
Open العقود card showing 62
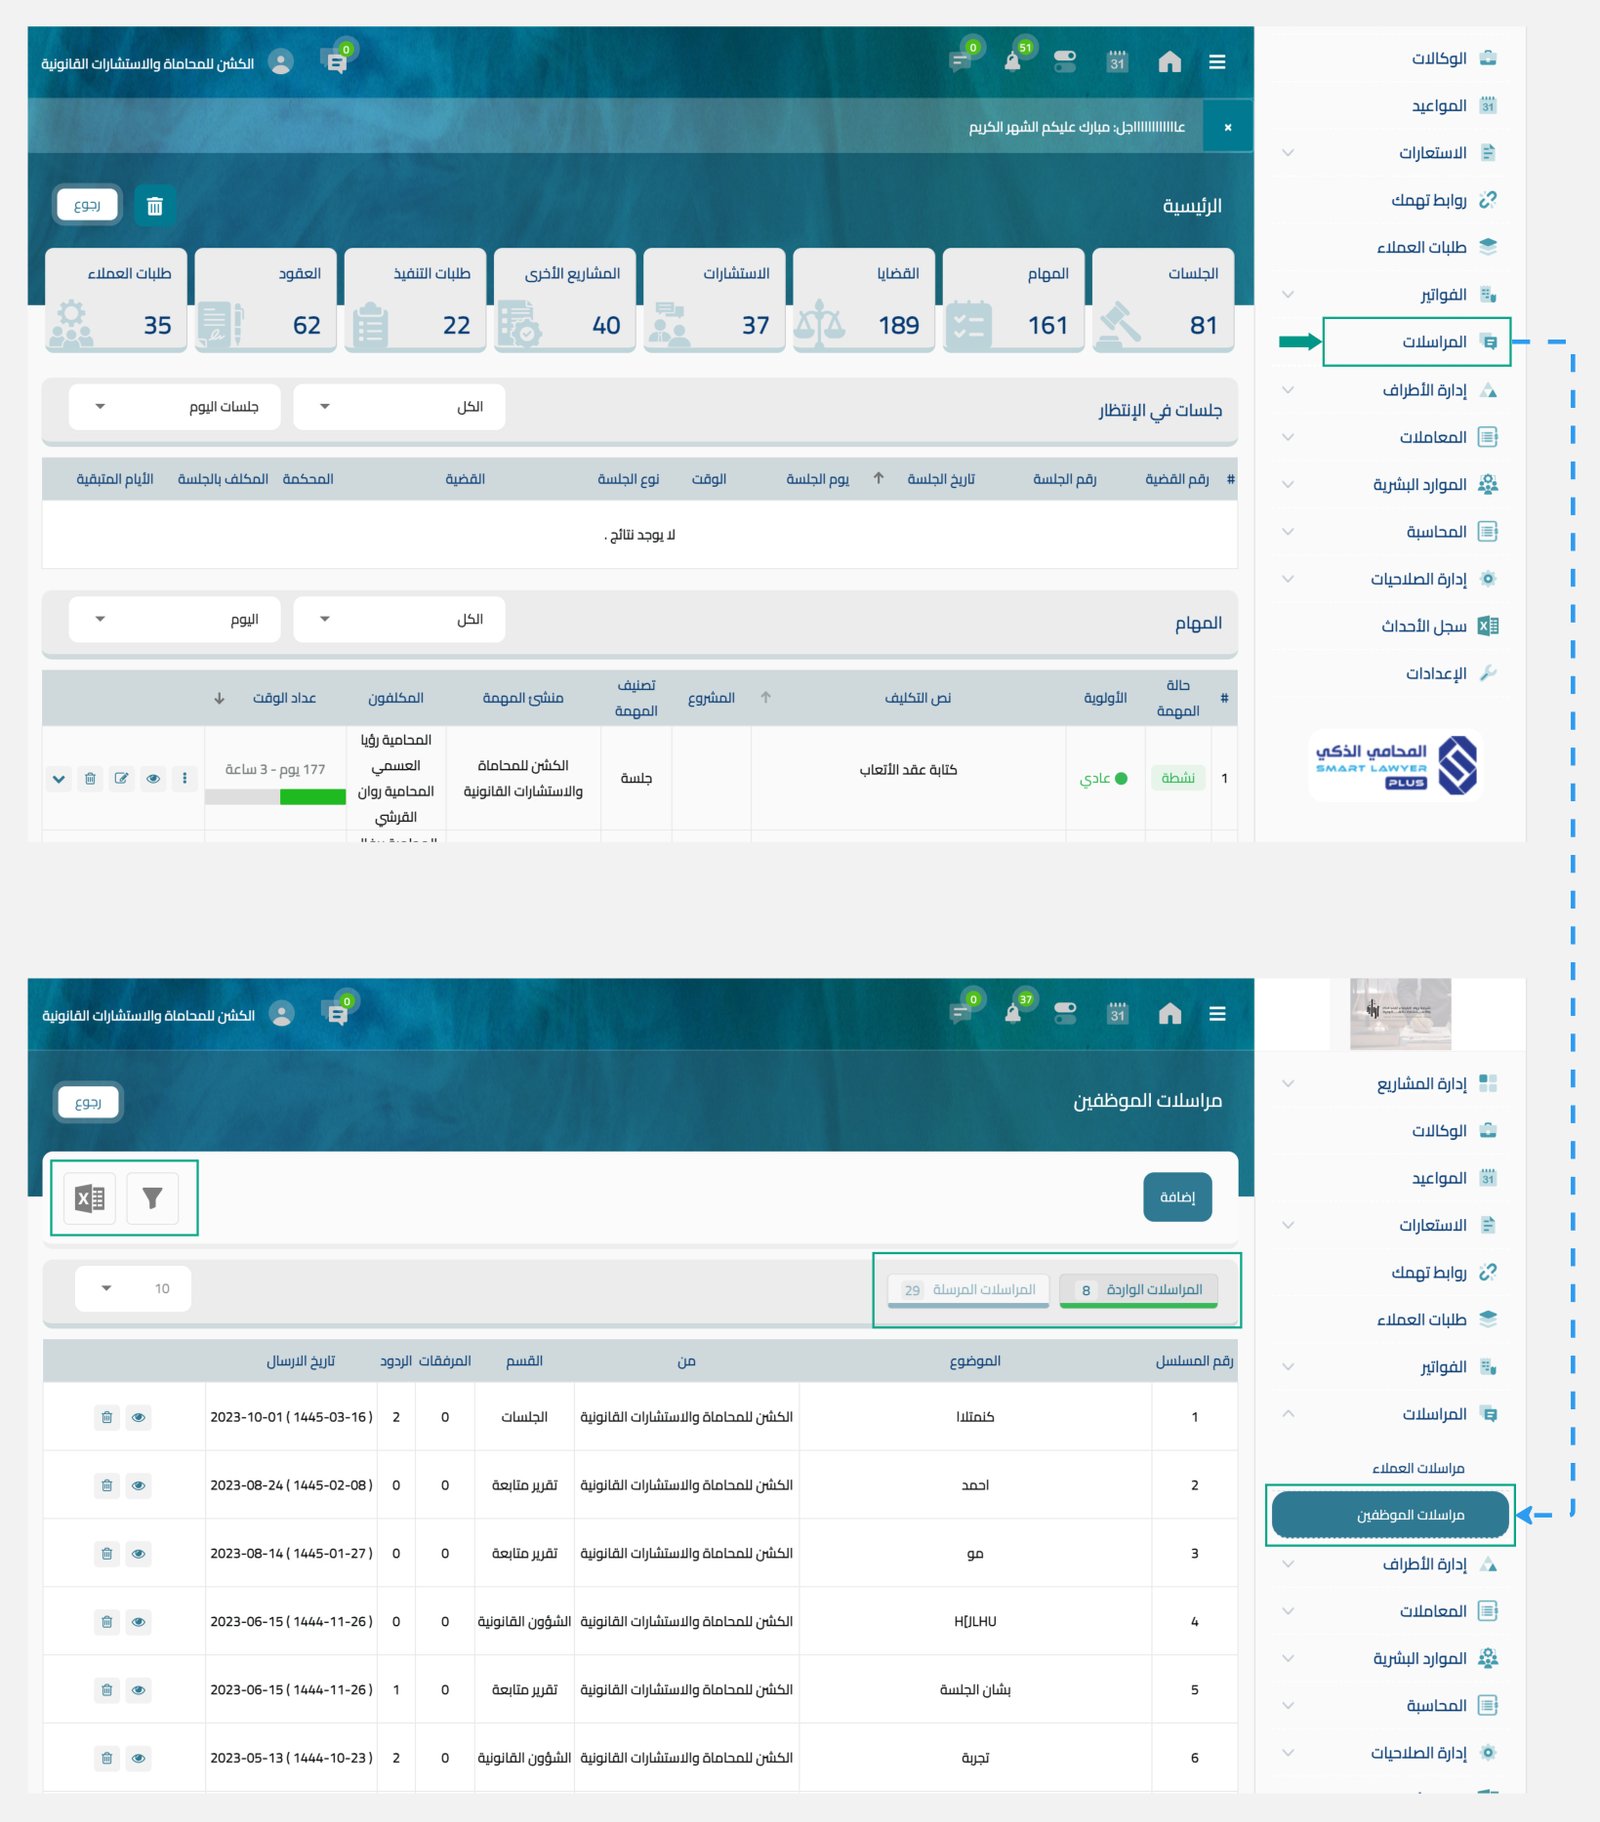click(265, 300)
